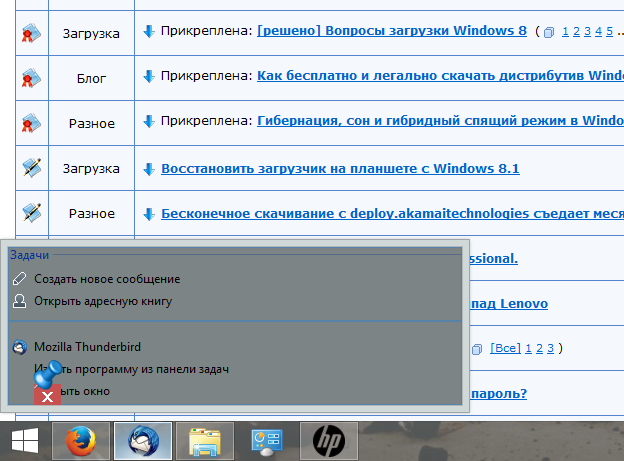The image size is (624, 461).
Task: Click multipage icon before [Все] link
Action: point(477,349)
